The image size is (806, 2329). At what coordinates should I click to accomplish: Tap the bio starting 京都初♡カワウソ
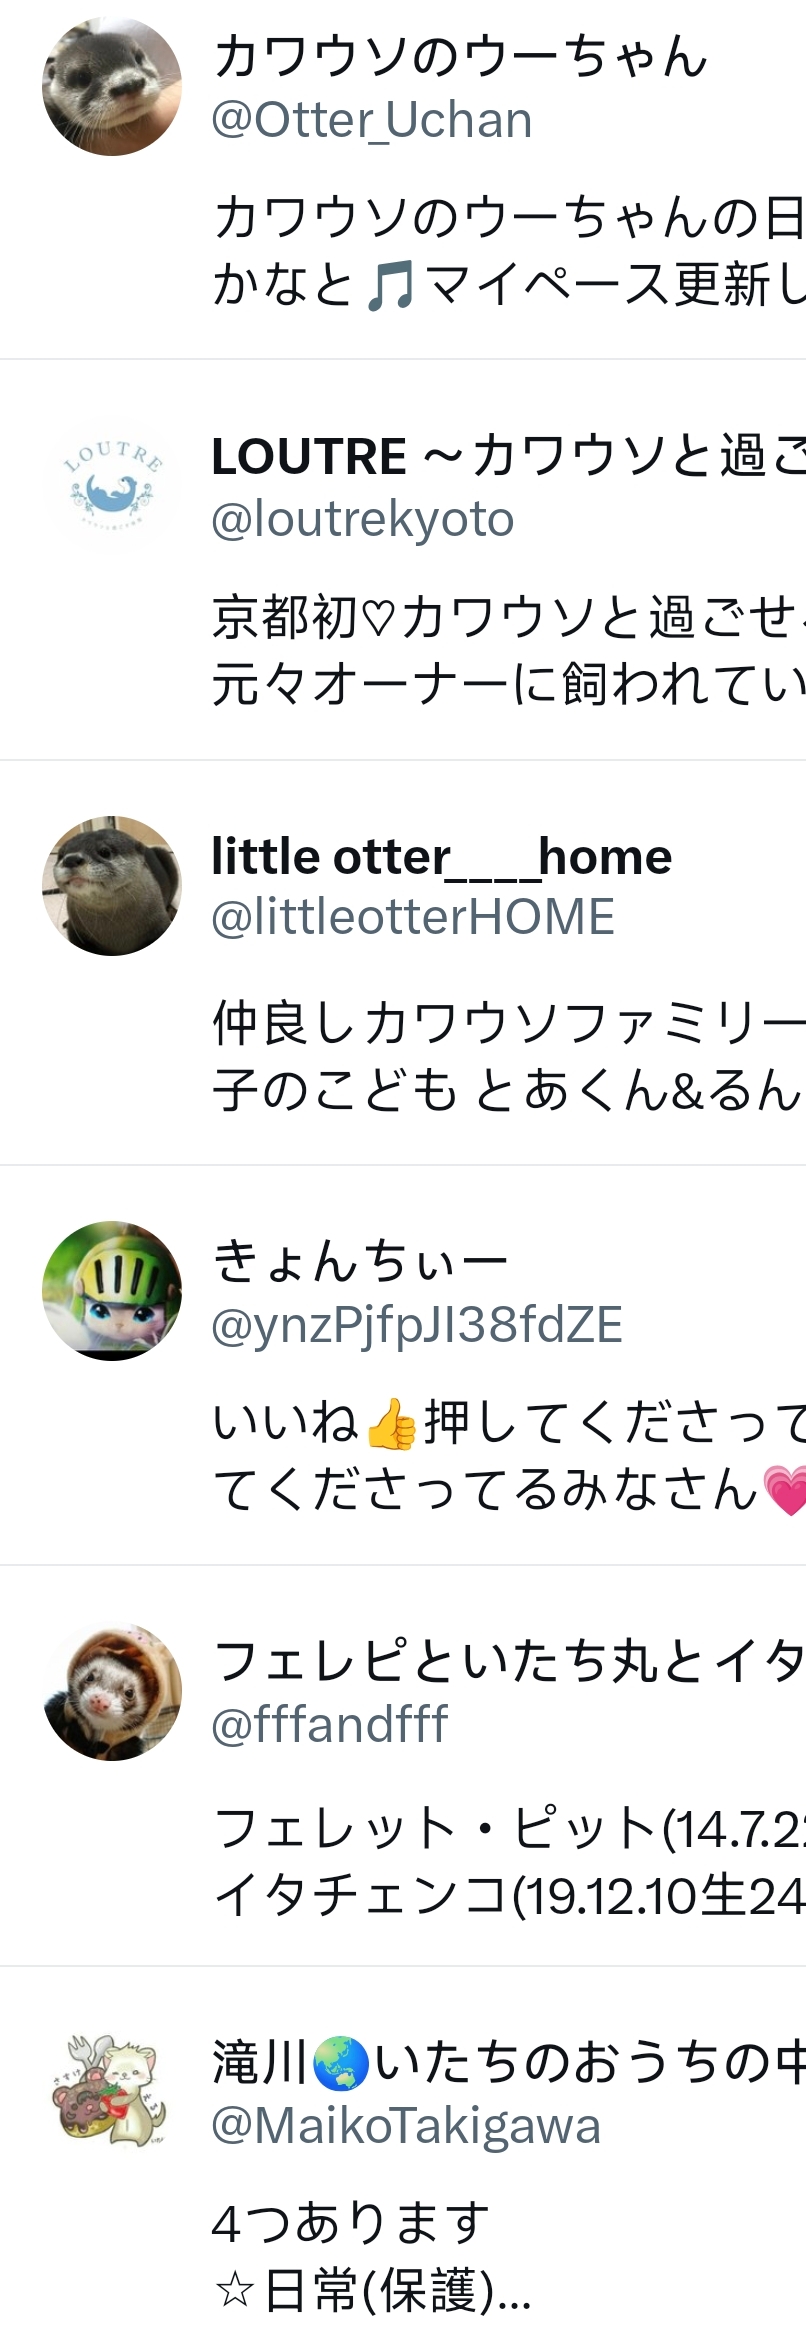coord(508,650)
